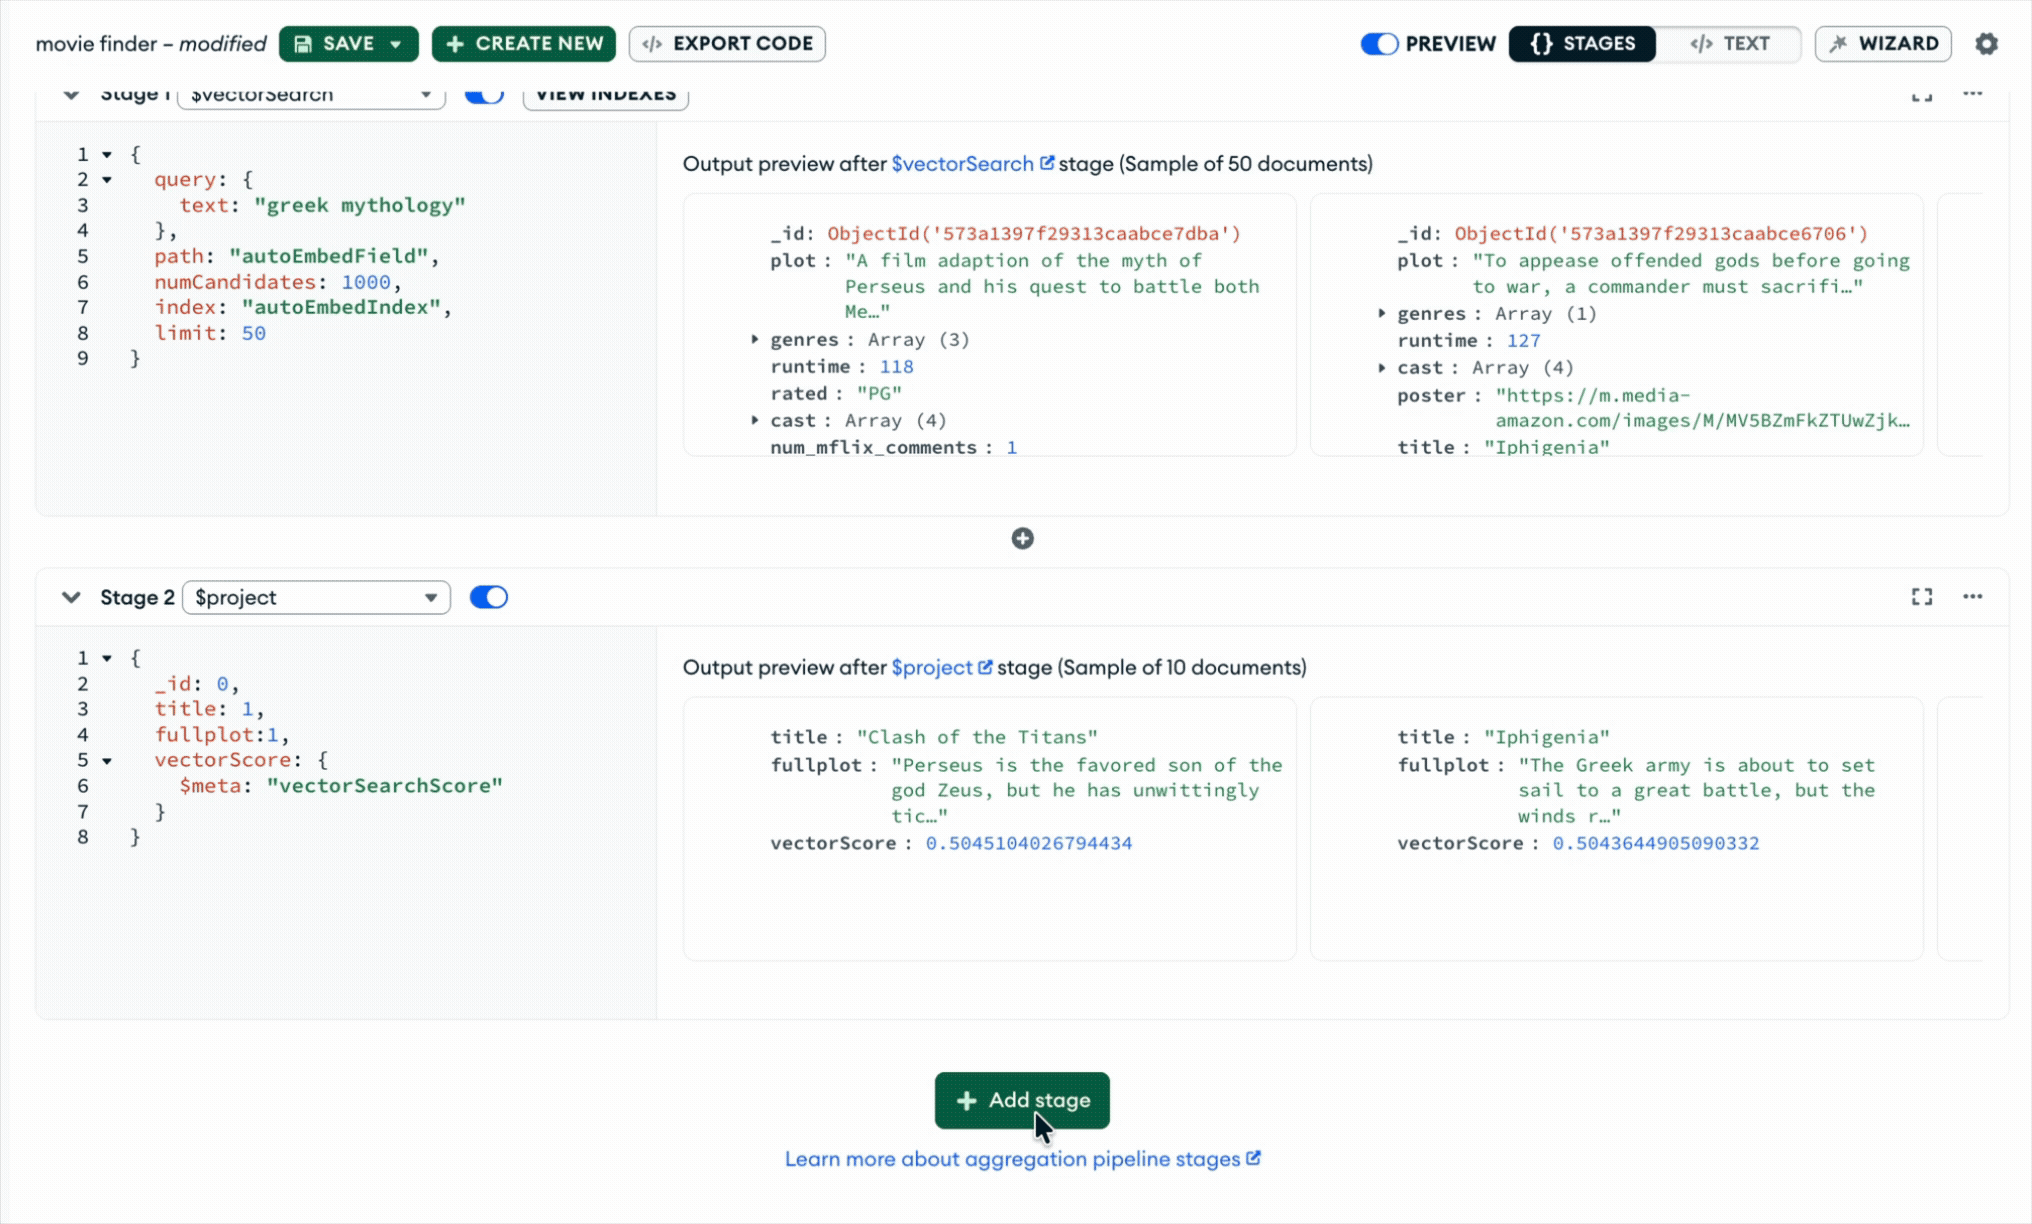Switch to Text view tab

[1730, 44]
